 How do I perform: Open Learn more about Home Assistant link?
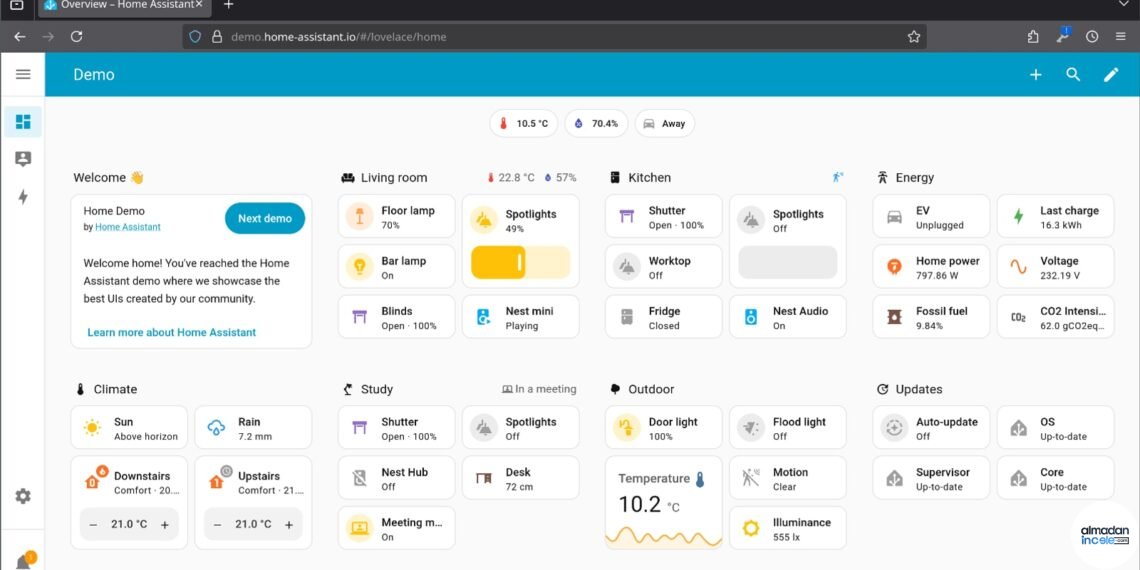click(x=172, y=332)
